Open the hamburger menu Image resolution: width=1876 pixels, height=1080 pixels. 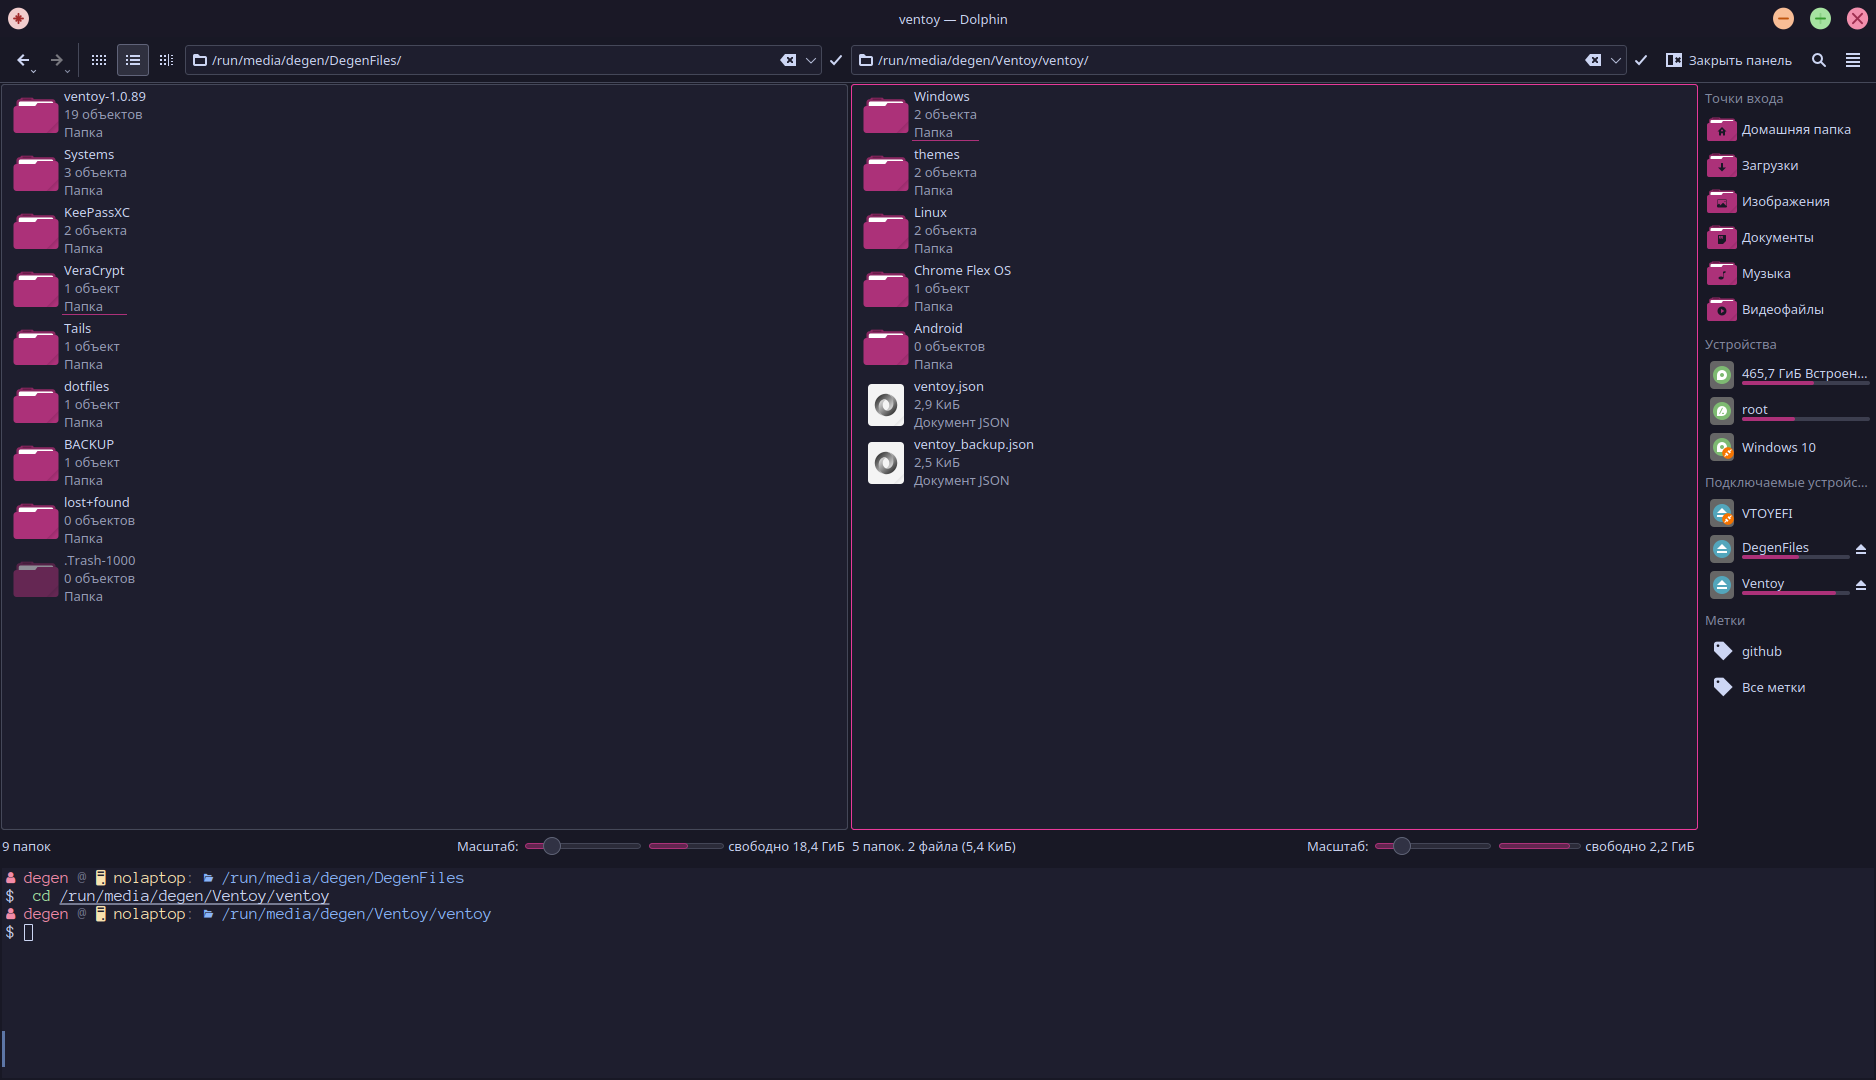(1853, 60)
